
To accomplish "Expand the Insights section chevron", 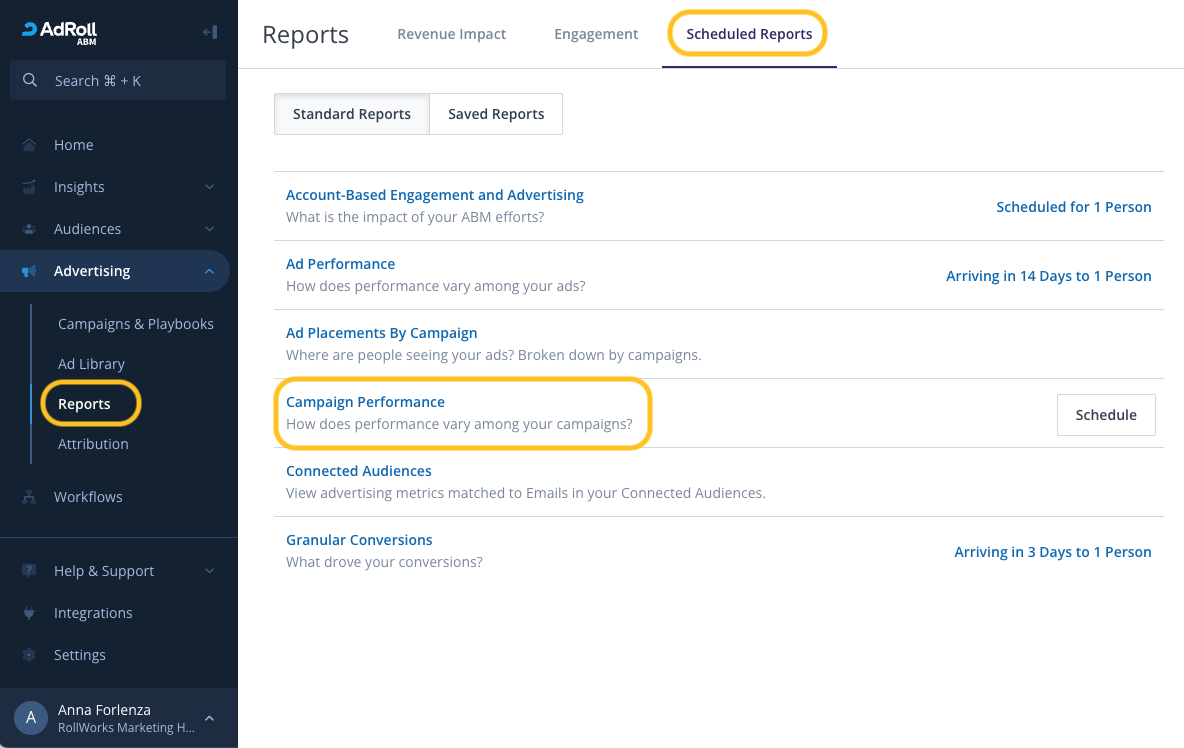I will 209,186.
